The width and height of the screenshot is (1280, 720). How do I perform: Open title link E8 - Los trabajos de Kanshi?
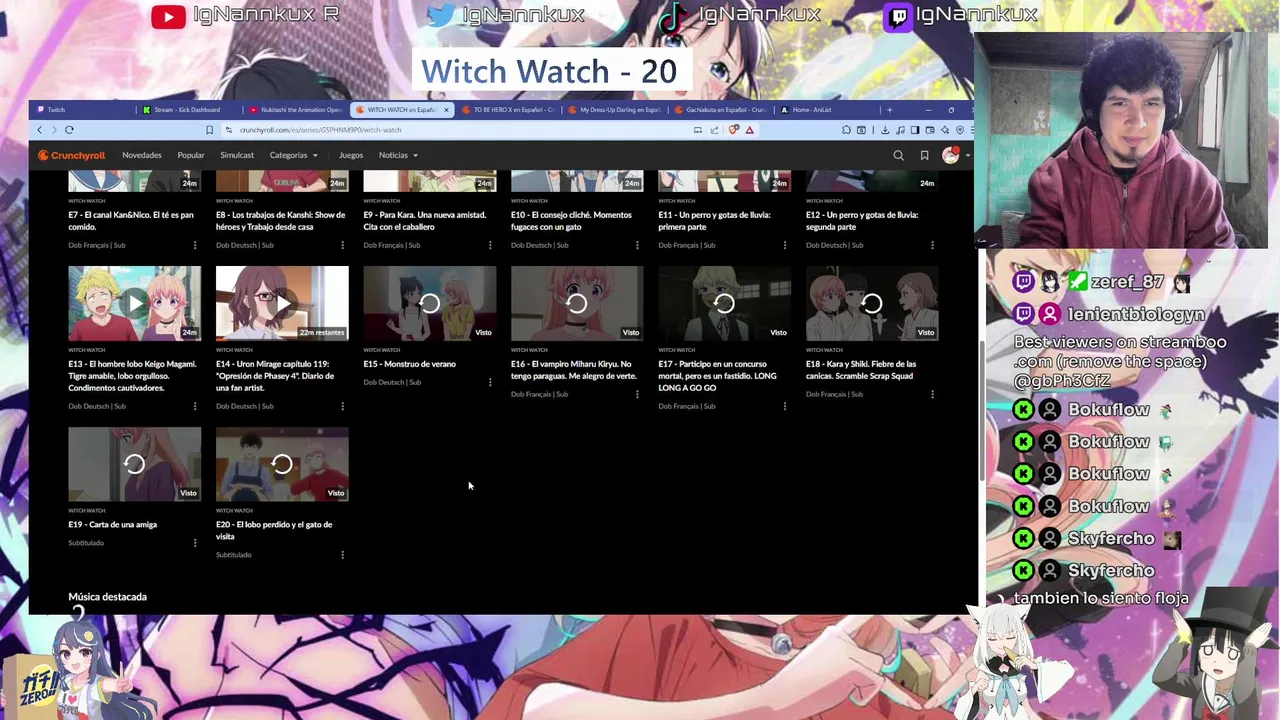coord(280,221)
